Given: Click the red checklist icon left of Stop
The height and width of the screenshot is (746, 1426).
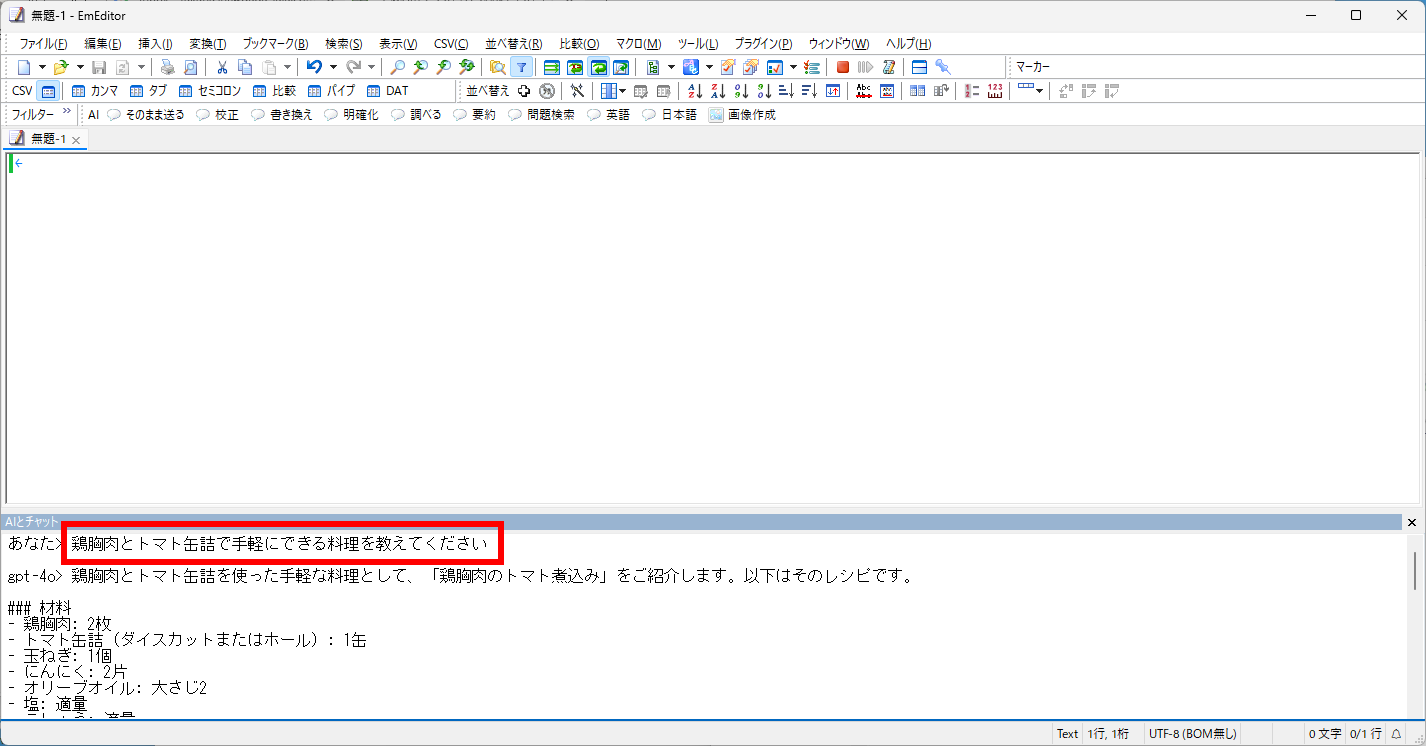Looking at the screenshot, I should click(x=812, y=67).
